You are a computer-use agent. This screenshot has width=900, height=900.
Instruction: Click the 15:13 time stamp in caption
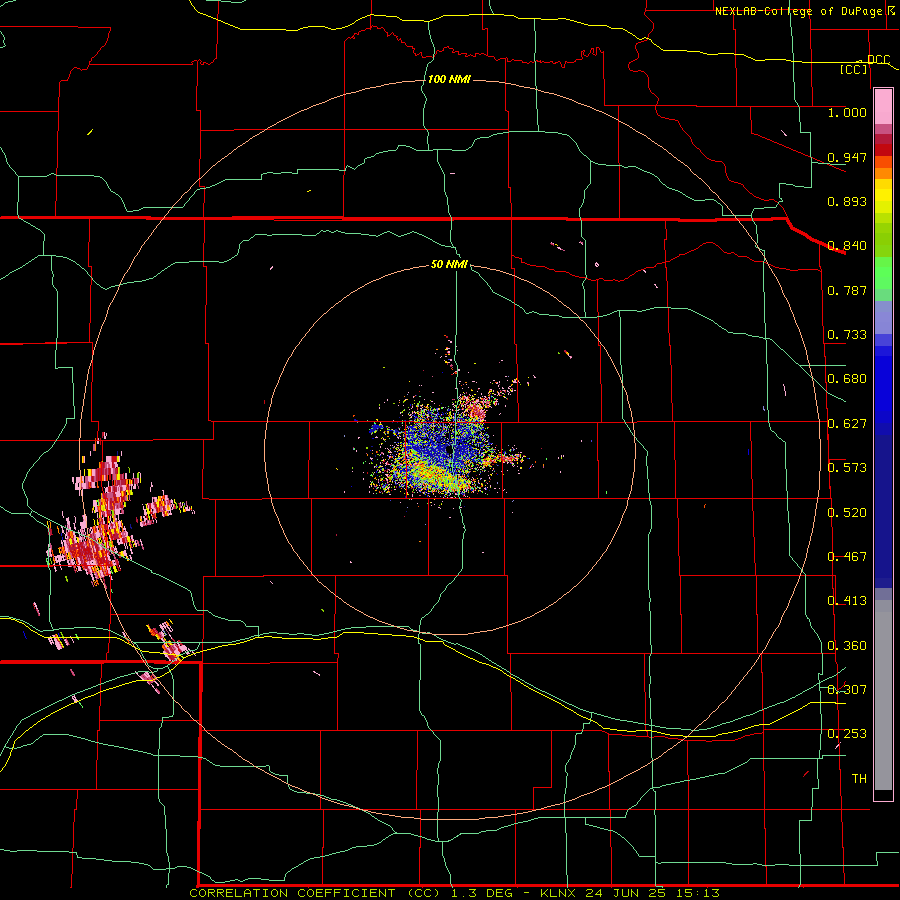[697, 893]
